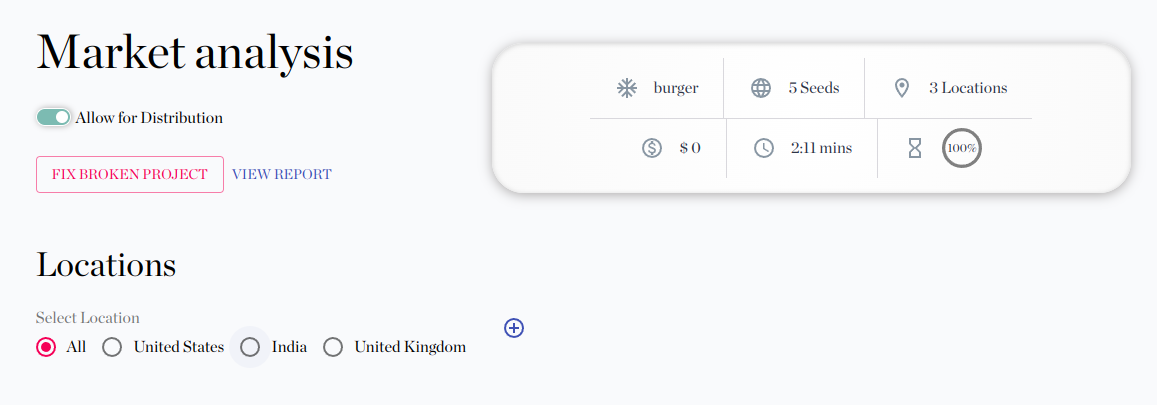Click the globe icon for Seeds

click(761, 89)
